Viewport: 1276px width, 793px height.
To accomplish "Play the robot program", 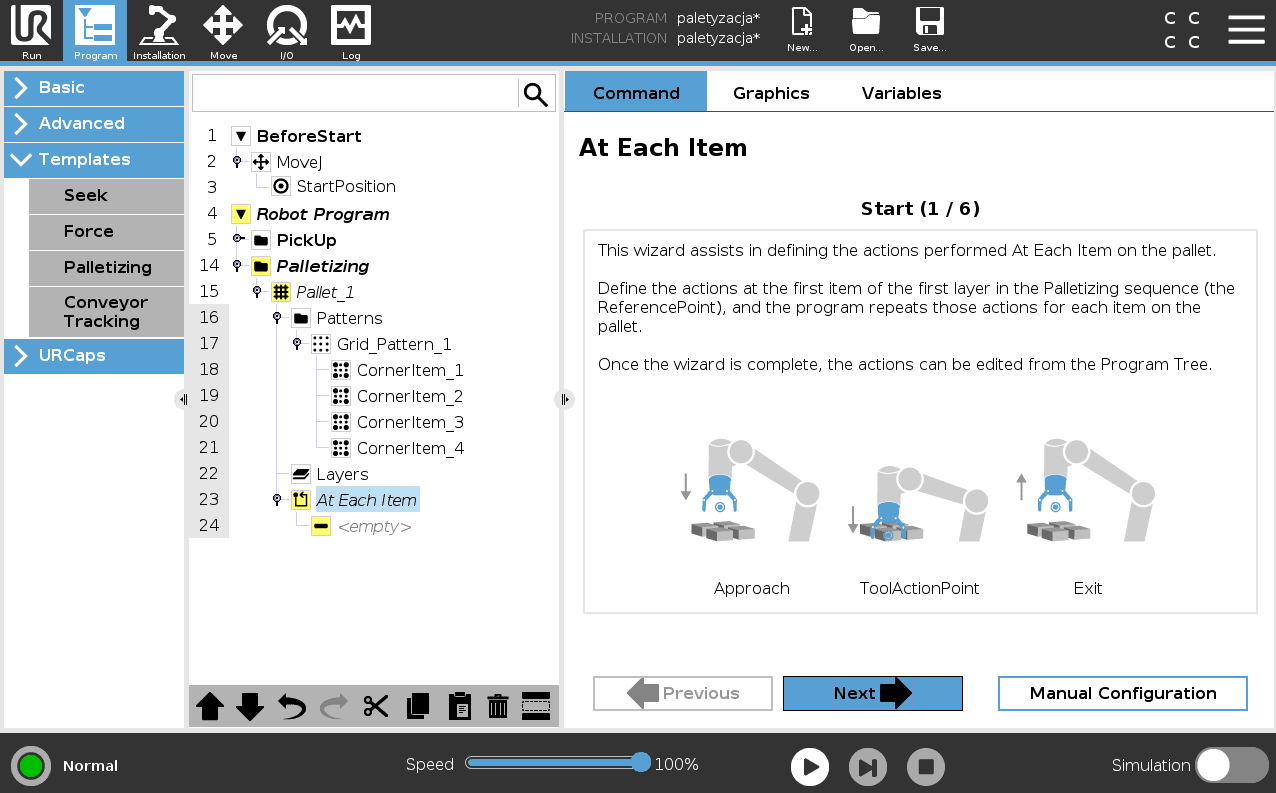I will tap(810, 767).
